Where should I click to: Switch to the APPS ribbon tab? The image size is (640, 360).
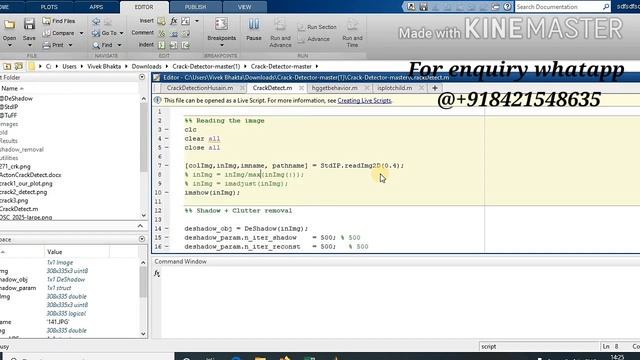click(96, 7)
